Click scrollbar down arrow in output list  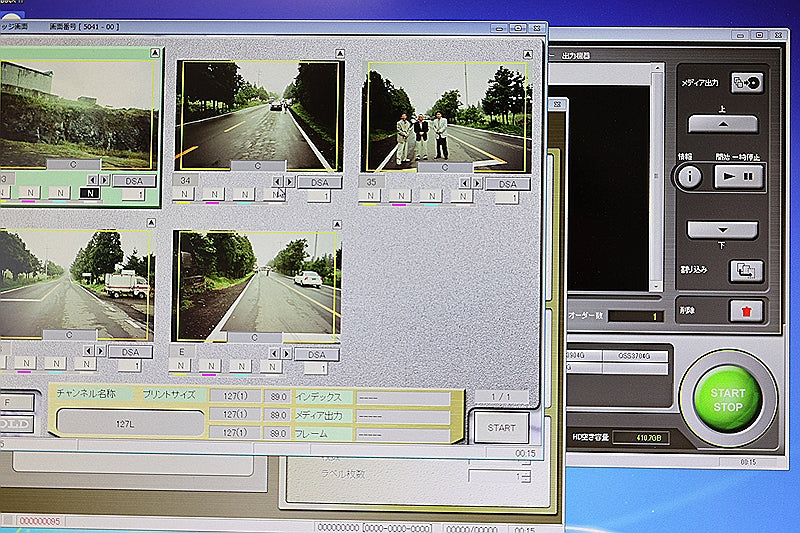tap(657, 286)
